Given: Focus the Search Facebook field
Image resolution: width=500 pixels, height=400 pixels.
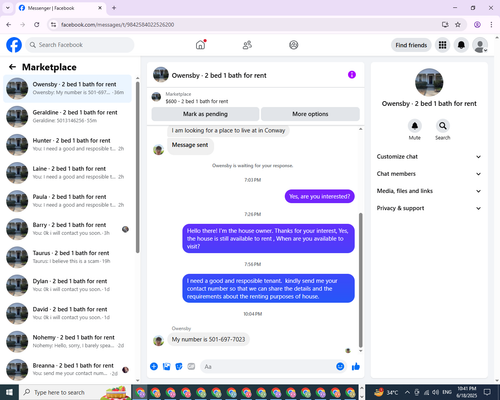Looking at the screenshot, I should (80, 45).
